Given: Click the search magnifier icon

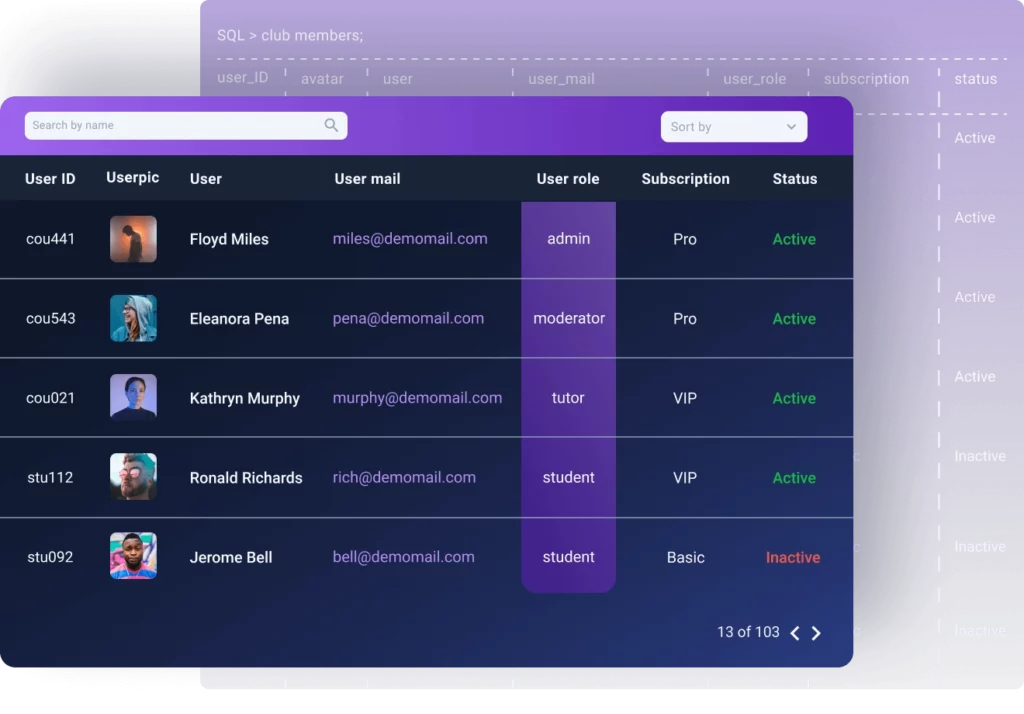Looking at the screenshot, I should pos(331,126).
